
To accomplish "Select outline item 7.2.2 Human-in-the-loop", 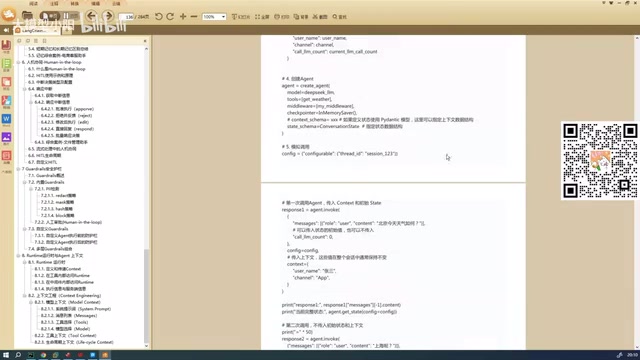I will [68, 222].
